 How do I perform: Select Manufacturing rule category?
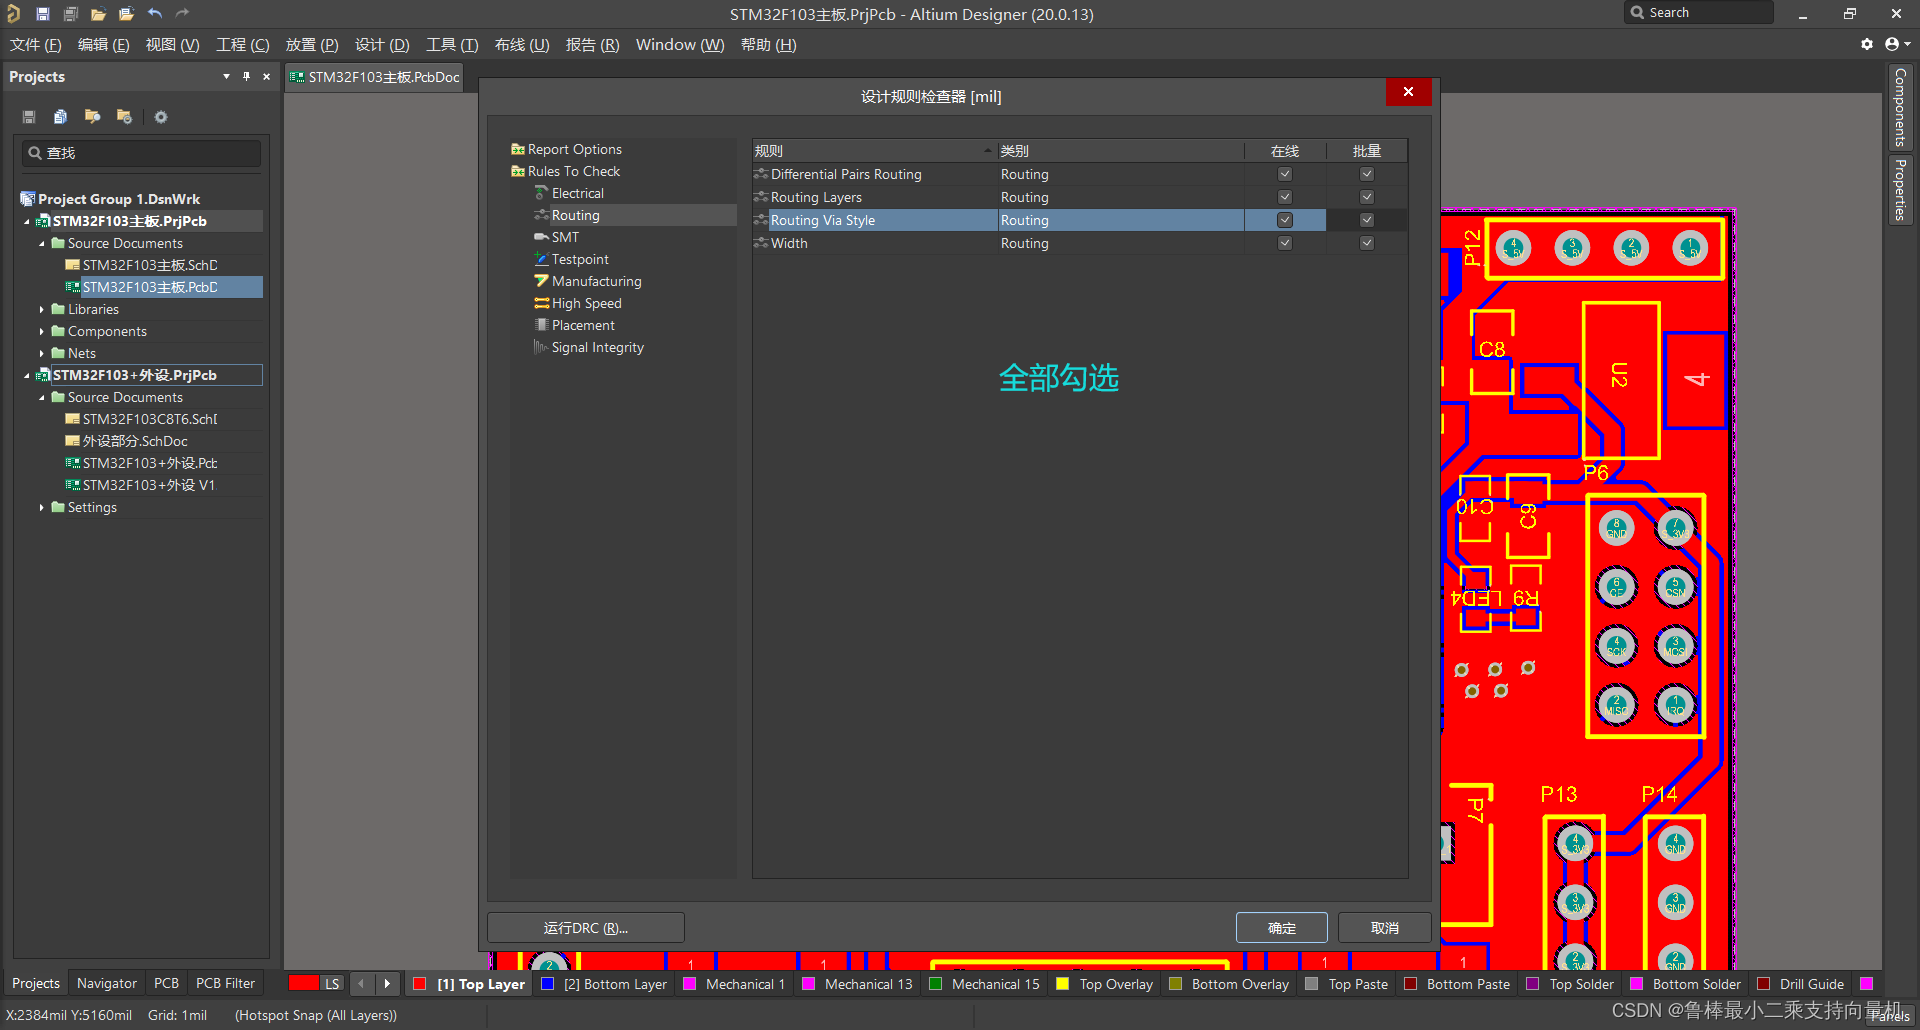coord(596,281)
